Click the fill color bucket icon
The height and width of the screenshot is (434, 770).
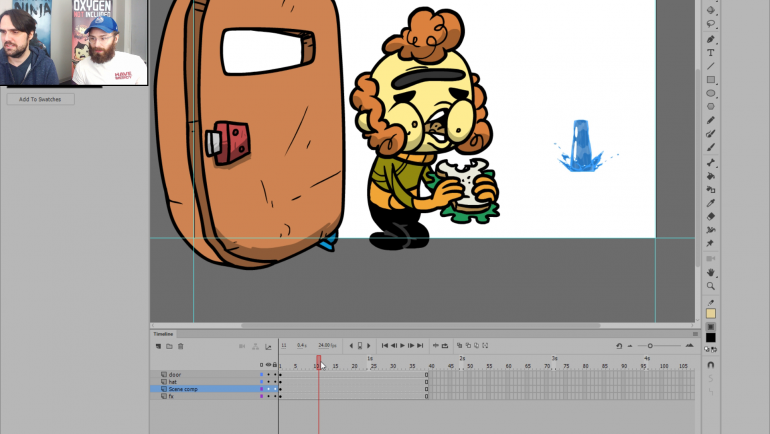pyautogui.click(x=711, y=327)
